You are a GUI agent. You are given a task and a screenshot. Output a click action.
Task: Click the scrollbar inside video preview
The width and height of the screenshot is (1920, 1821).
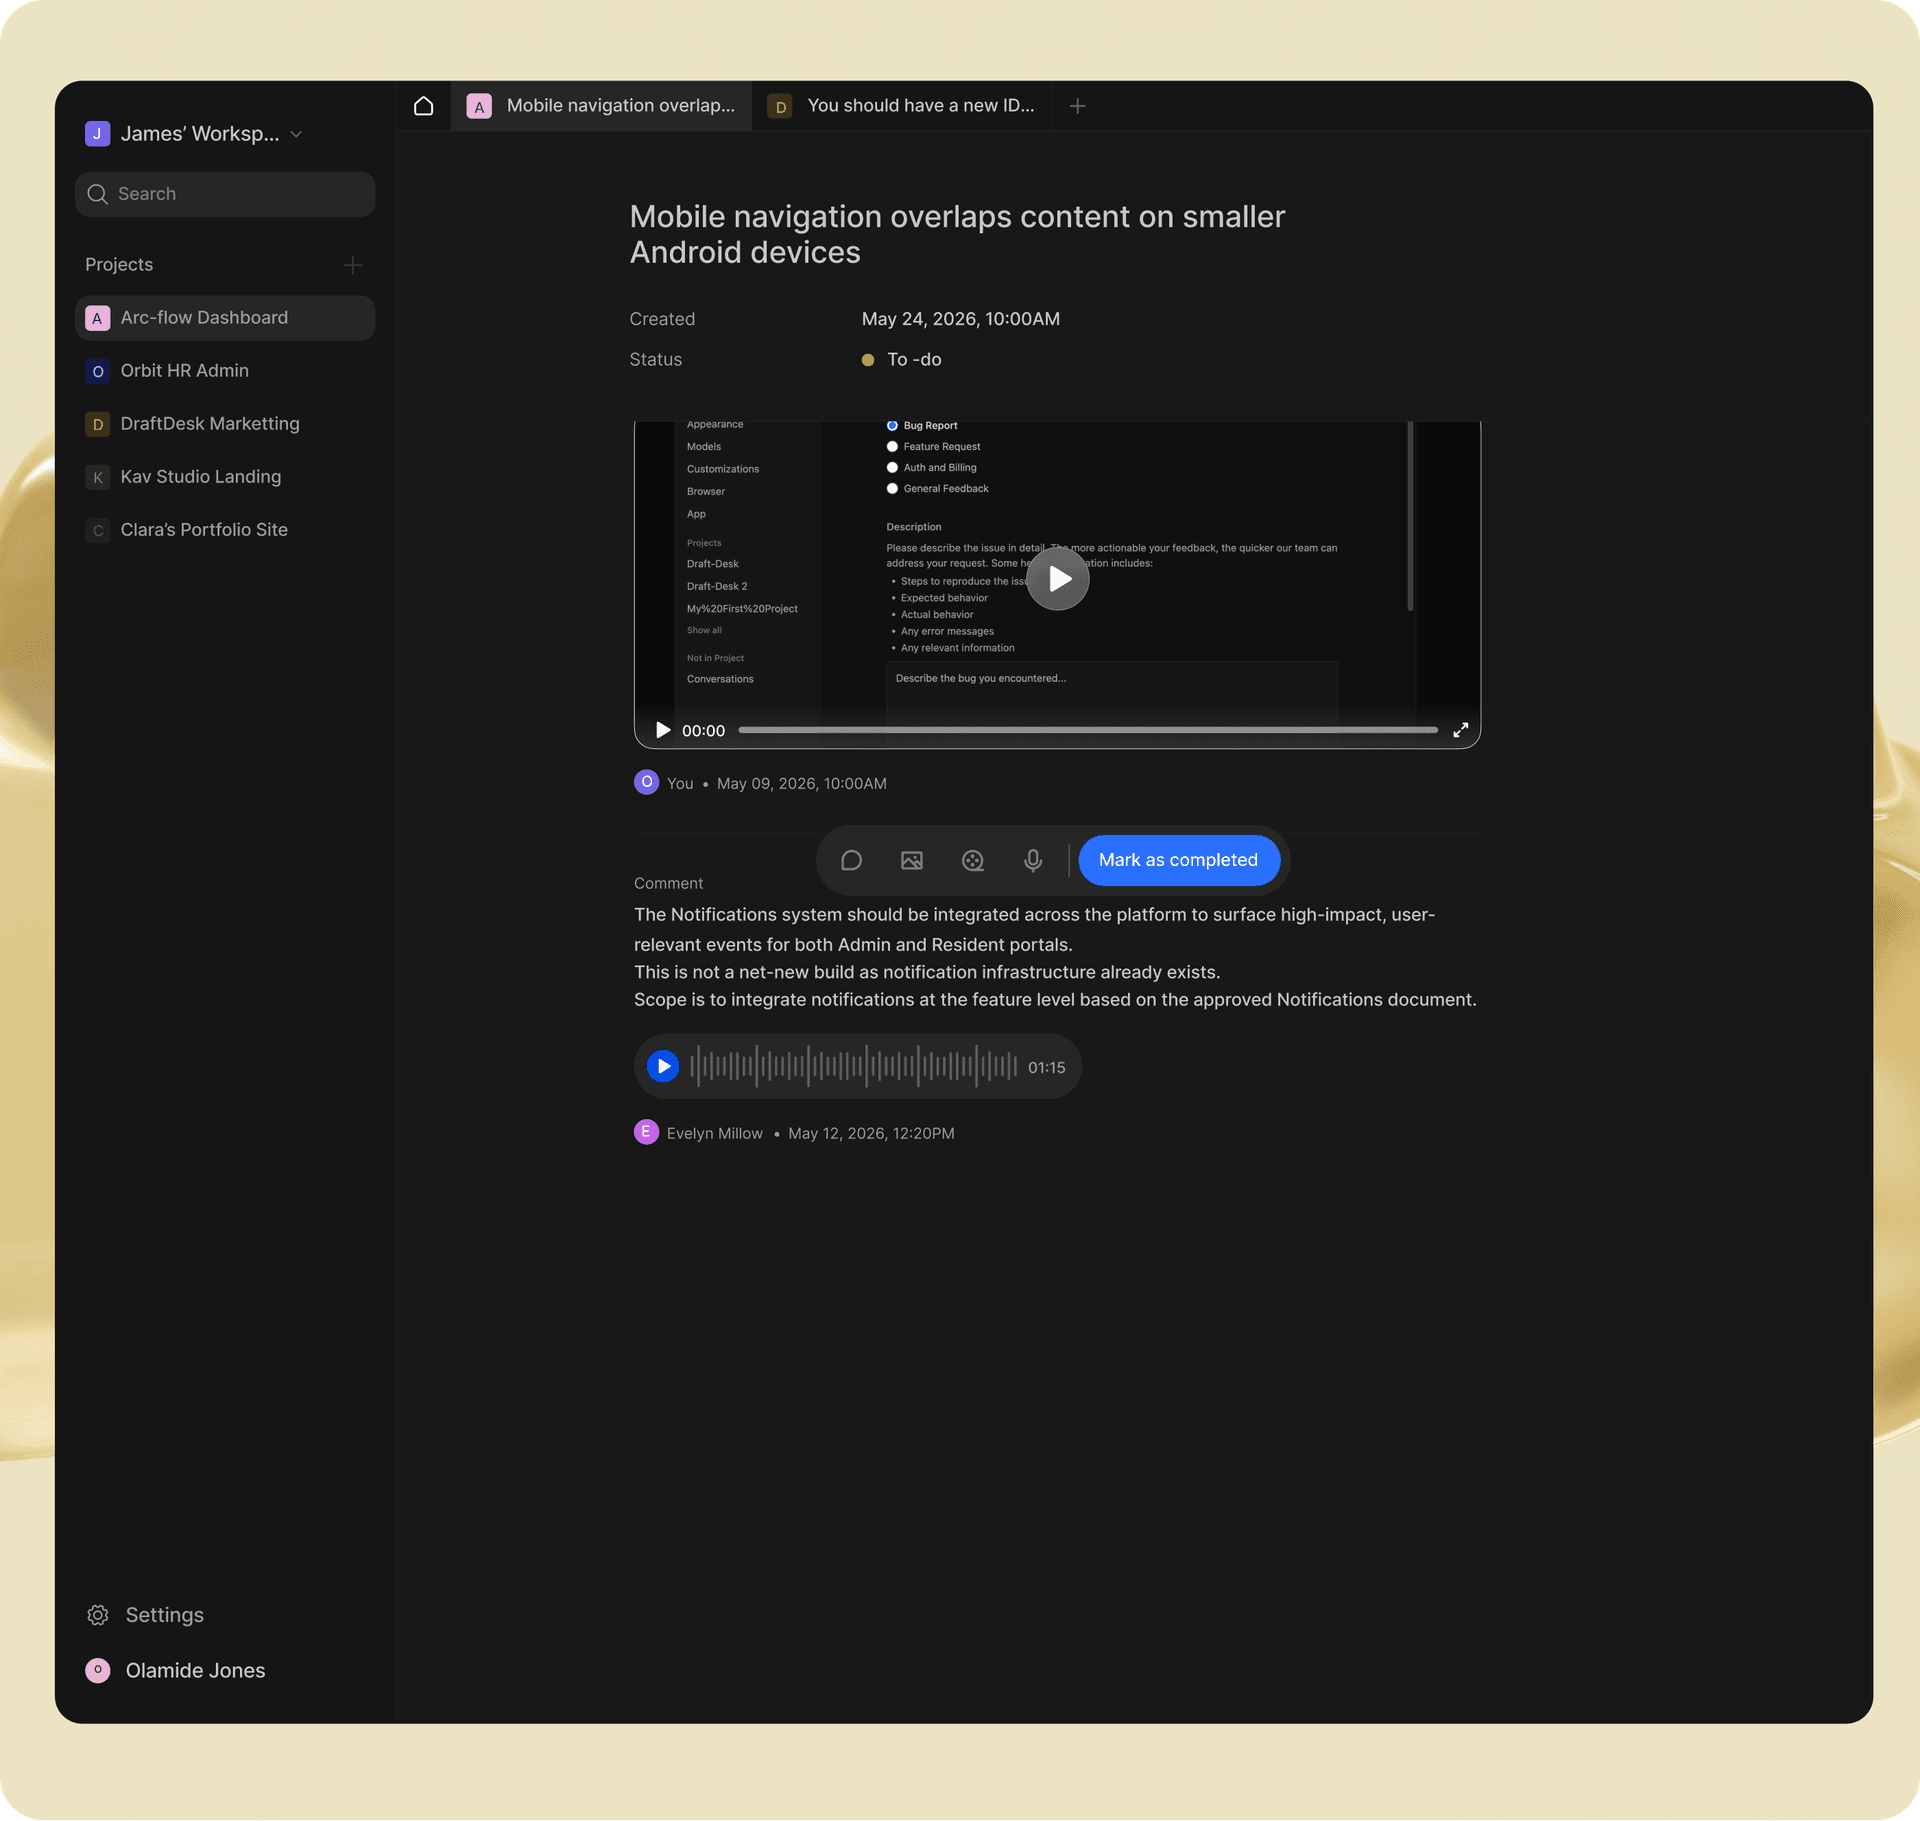[x=1410, y=516]
